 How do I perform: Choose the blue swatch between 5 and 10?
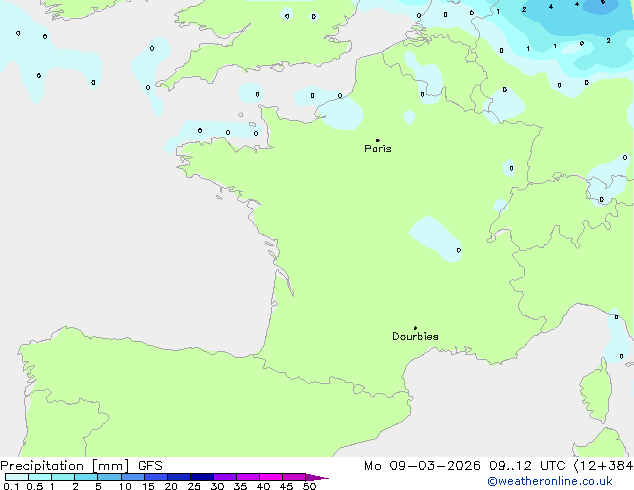pyautogui.click(x=109, y=478)
